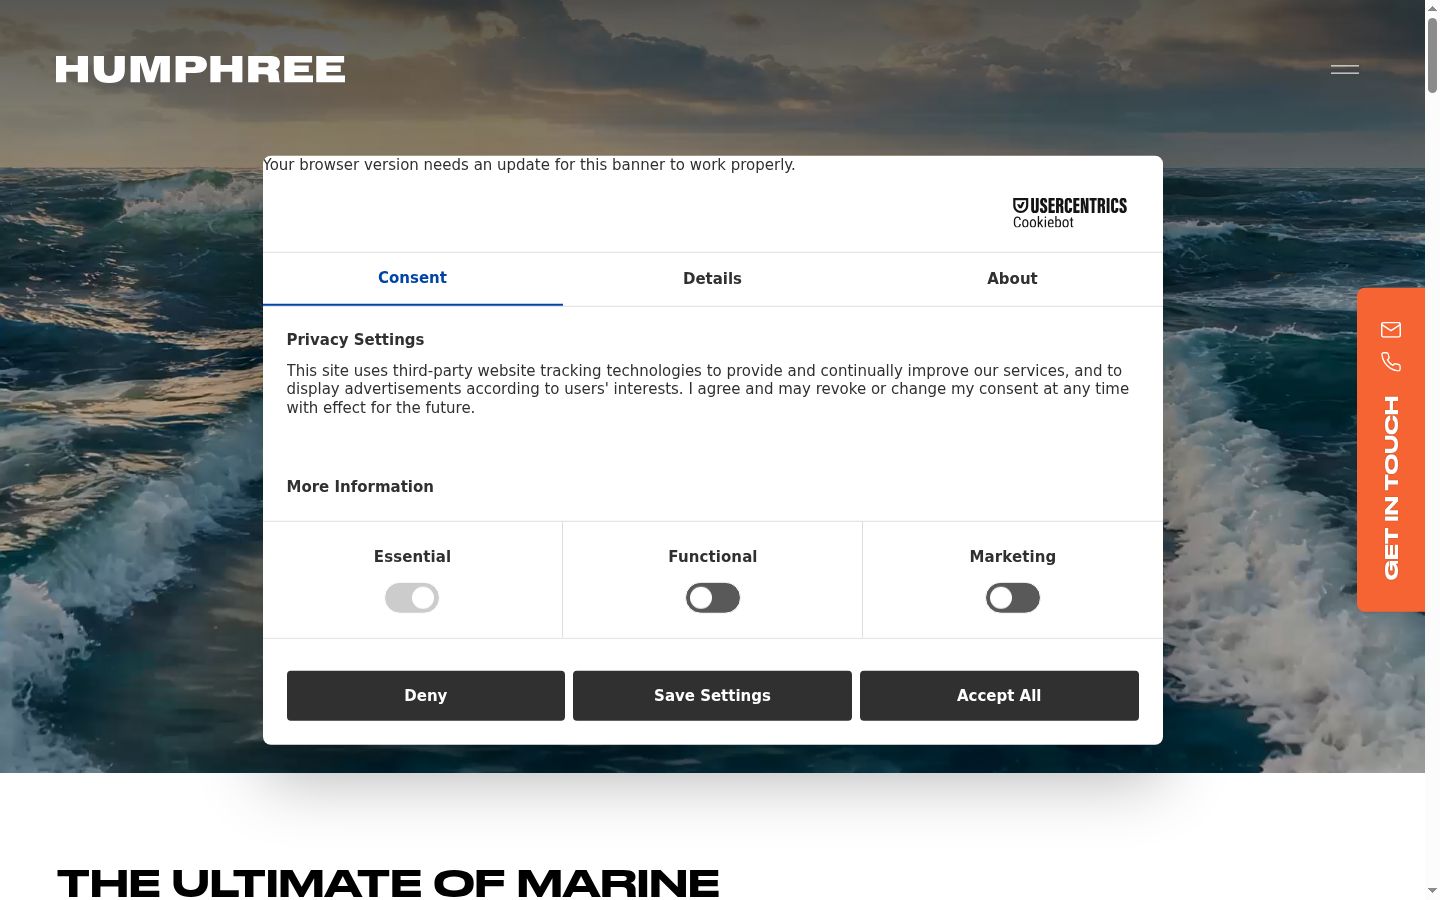Click the phone icon in orange panel

point(1391,362)
